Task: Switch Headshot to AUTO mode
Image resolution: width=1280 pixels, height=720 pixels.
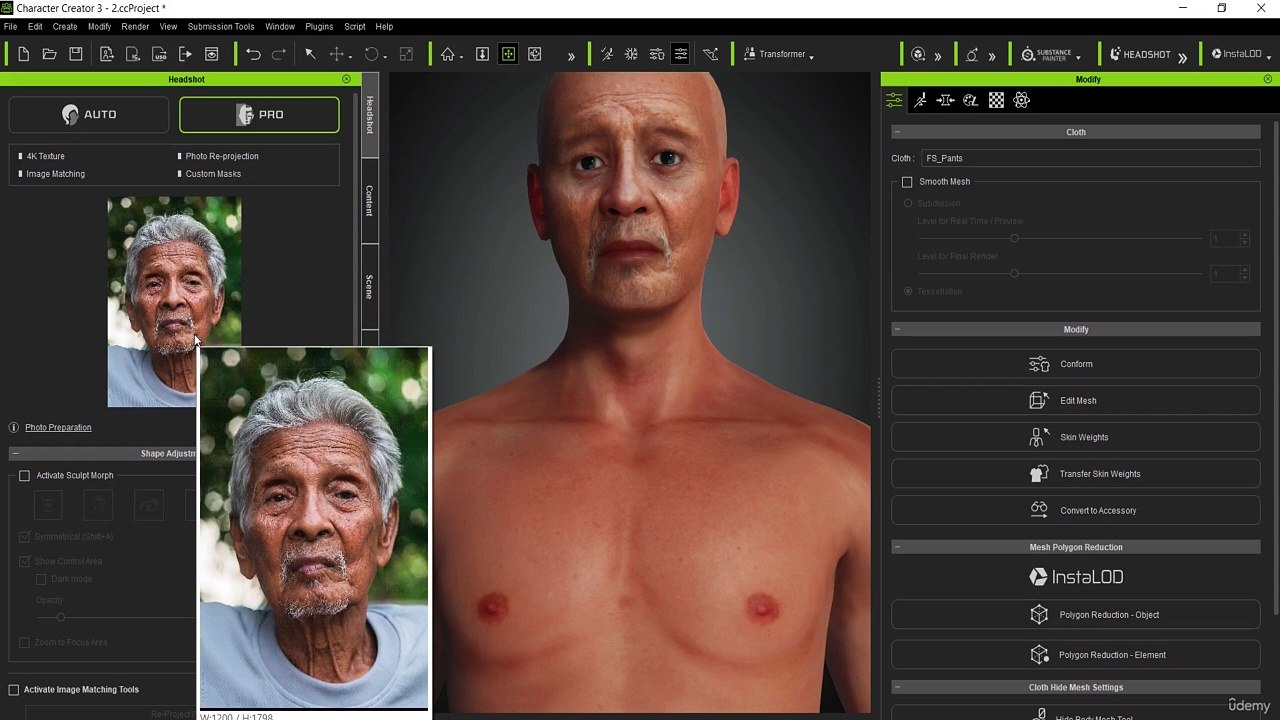Action: 89,115
